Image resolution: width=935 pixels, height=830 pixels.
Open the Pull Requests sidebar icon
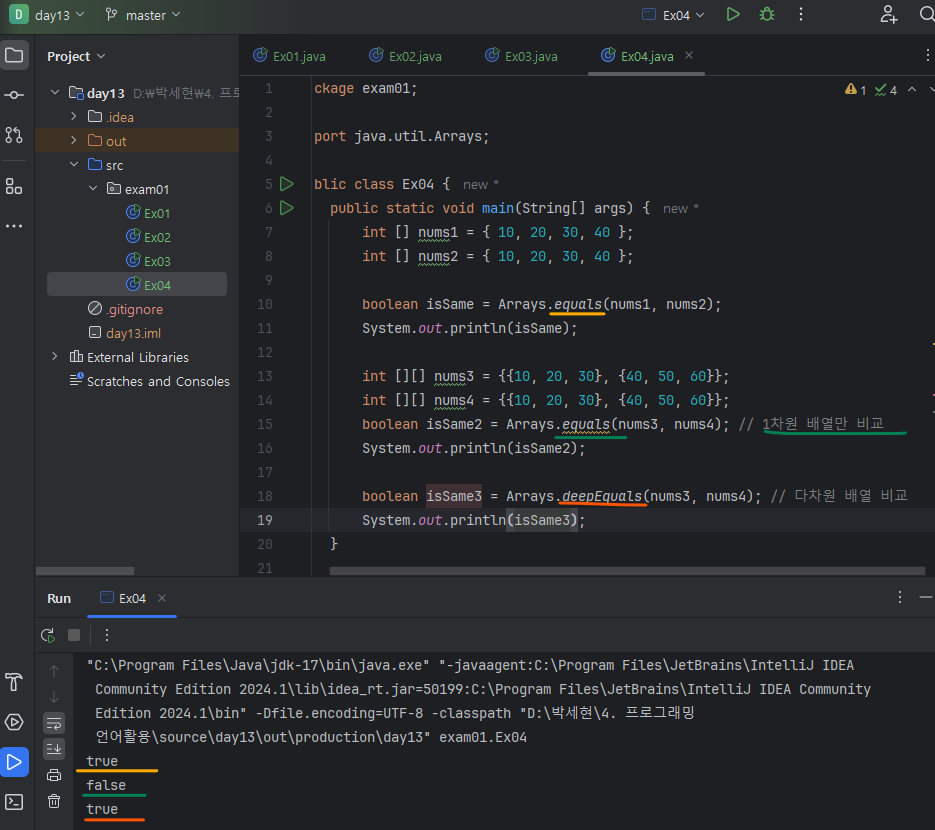[x=14, y=135]
